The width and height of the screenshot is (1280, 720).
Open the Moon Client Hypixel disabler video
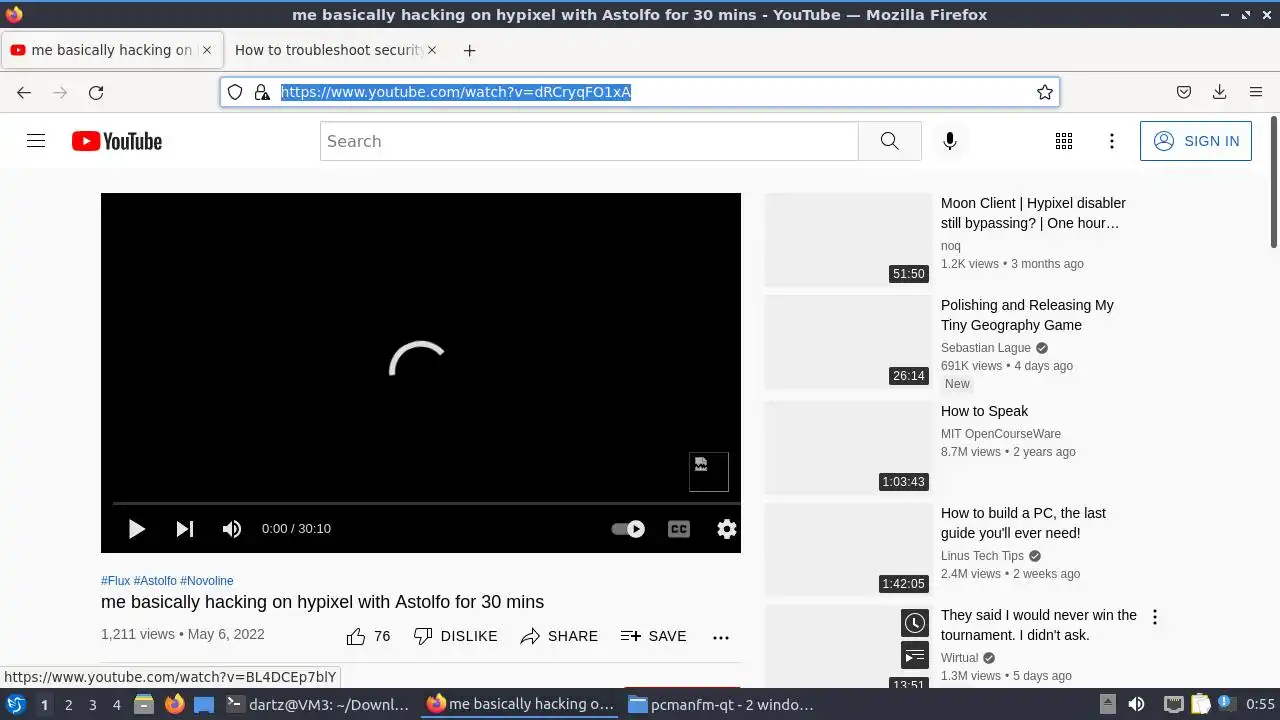point(1033,213)
